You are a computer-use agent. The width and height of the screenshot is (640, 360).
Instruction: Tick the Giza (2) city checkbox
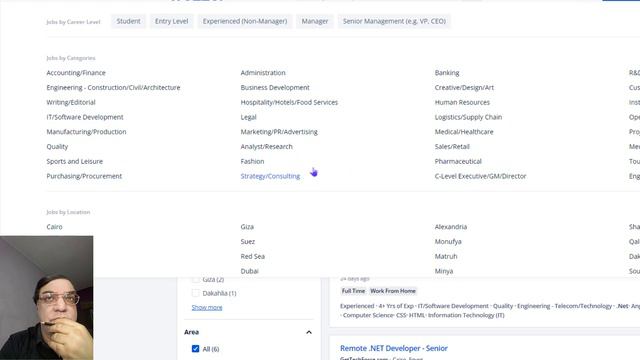click(x=196, y=280)
